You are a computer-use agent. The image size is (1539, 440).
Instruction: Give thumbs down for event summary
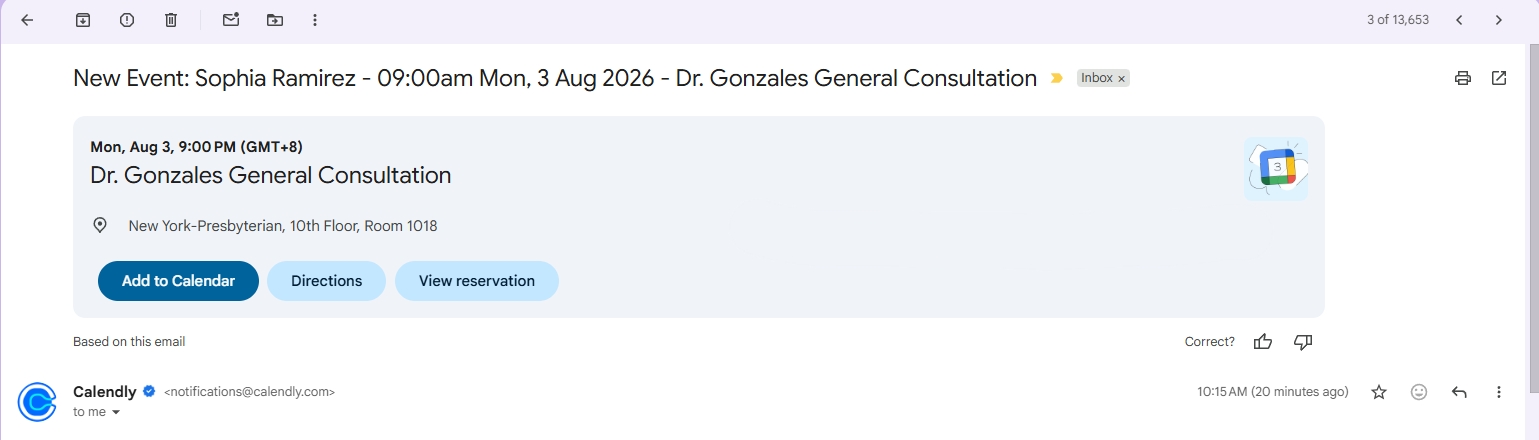1303,342
